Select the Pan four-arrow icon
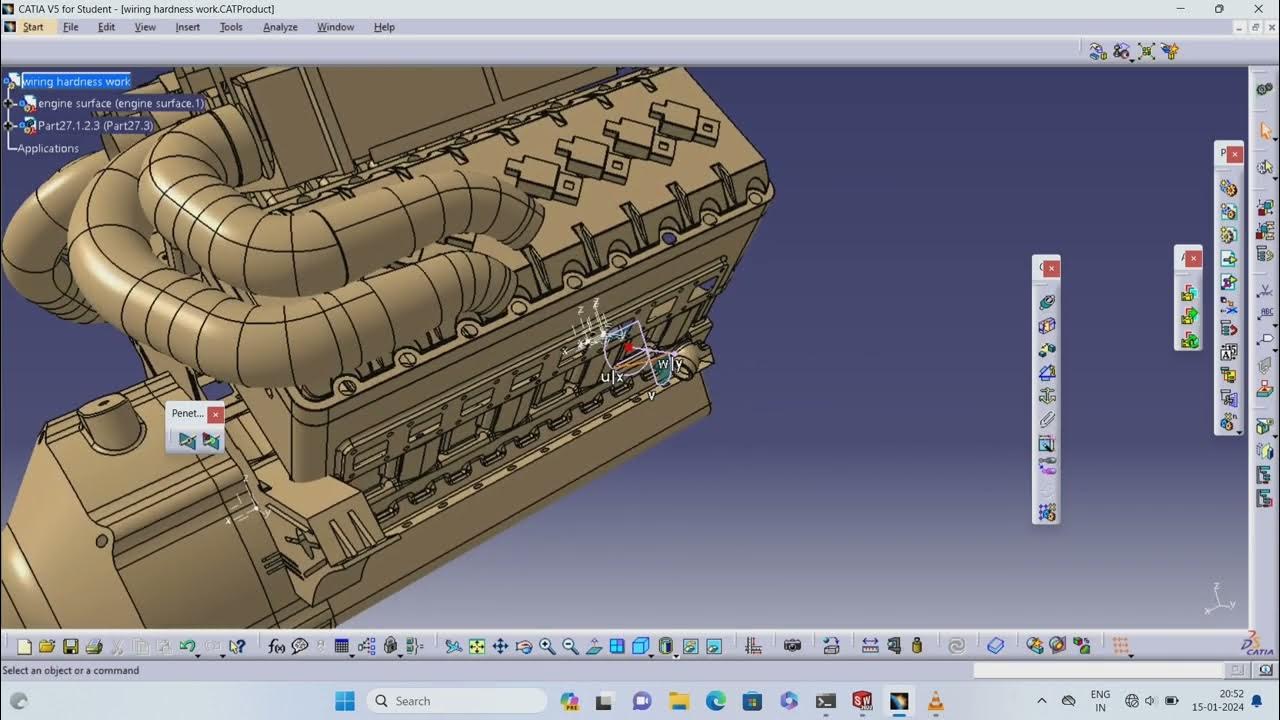Image resolution: width=1280 pixels, height=720 pixels. coord(500,647)
